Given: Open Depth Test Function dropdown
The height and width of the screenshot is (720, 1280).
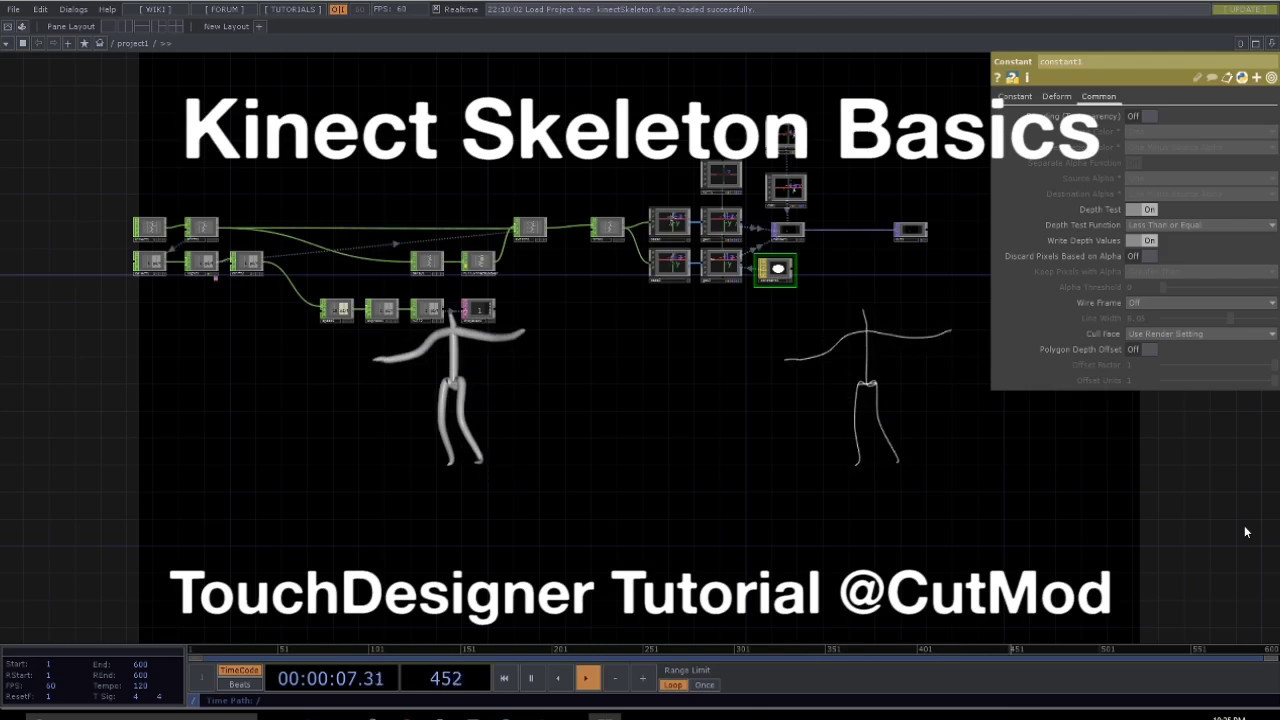Looking at the screenshot, I should [1201, 225].
